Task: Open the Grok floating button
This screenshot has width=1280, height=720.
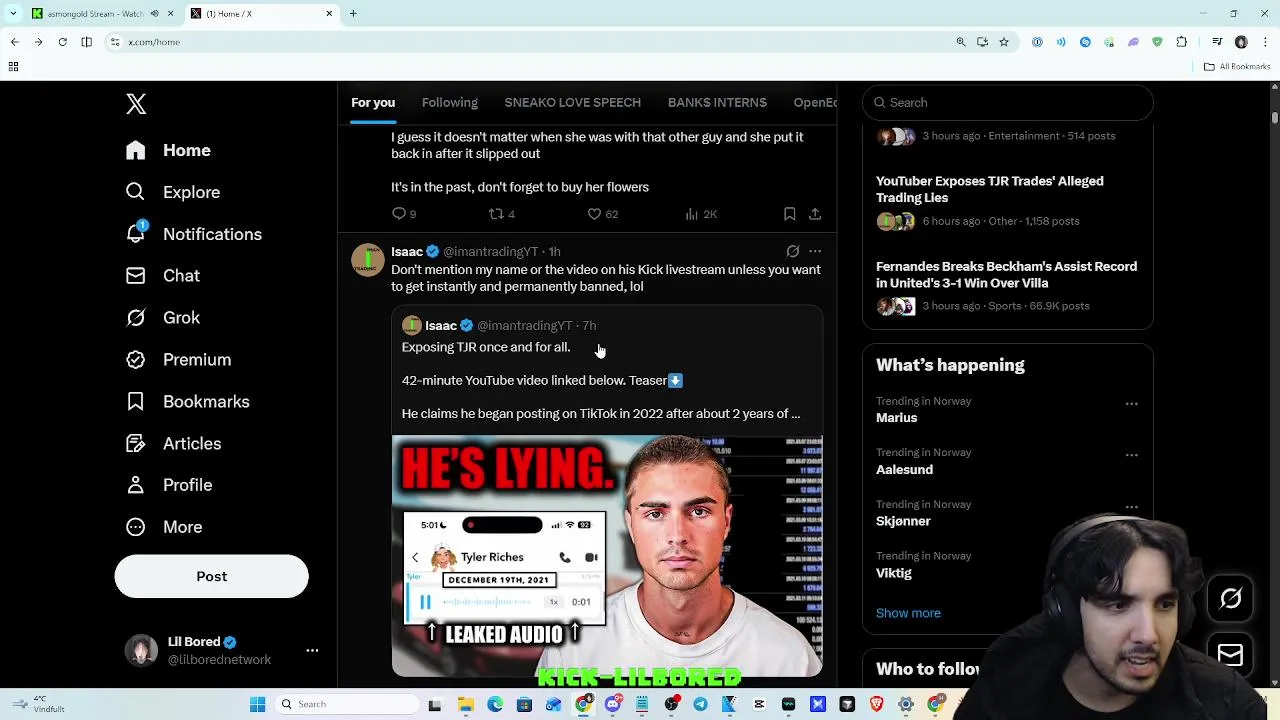Action: [x=1230, y=599]
